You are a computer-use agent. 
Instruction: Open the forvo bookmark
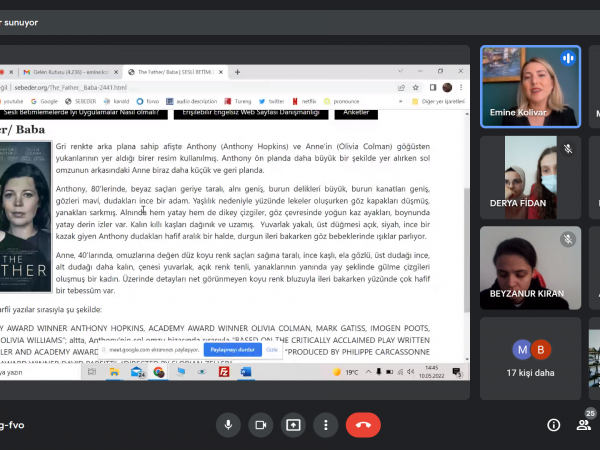point(148,101)
